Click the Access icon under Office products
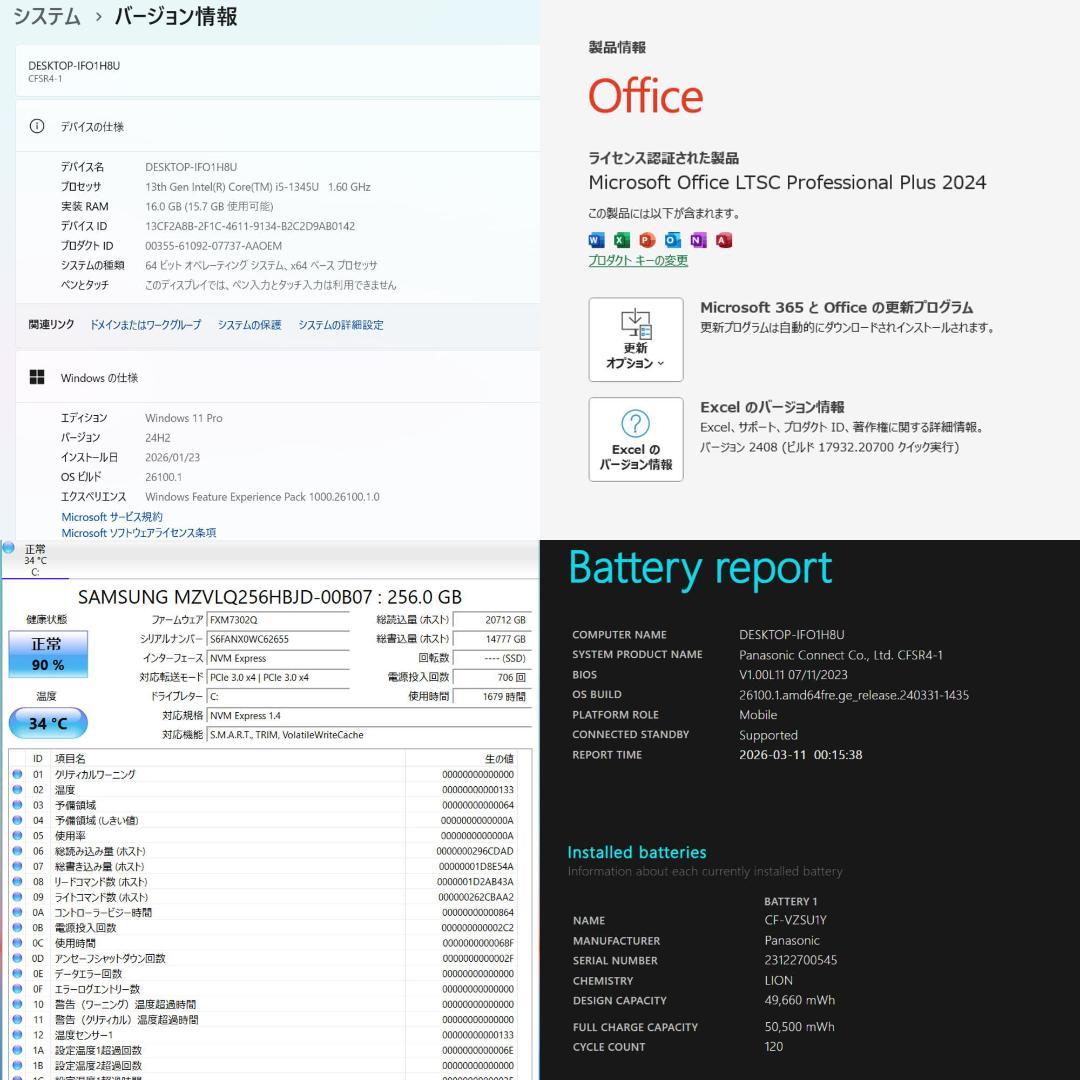 723,240
